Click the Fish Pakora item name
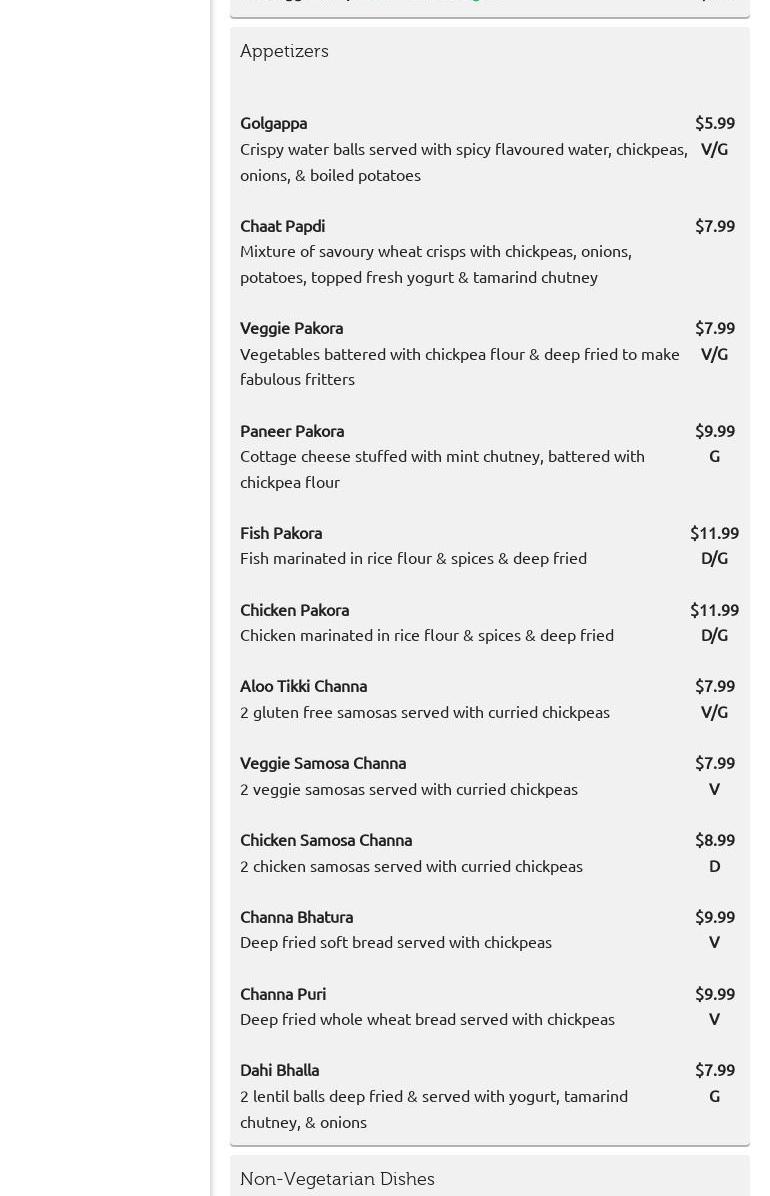 pyautogui.click(x=281, y=533)
